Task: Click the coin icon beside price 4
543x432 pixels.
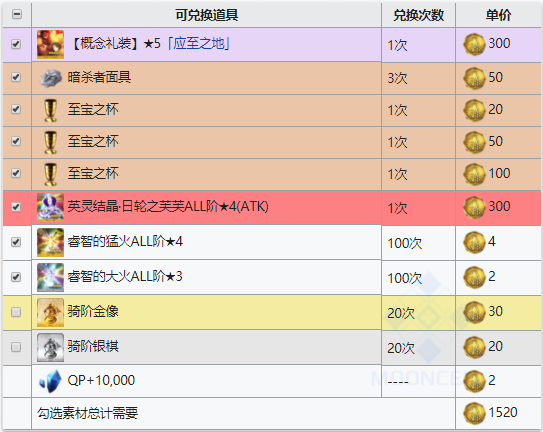Action: pyautogui.click(x=474, y=242)
